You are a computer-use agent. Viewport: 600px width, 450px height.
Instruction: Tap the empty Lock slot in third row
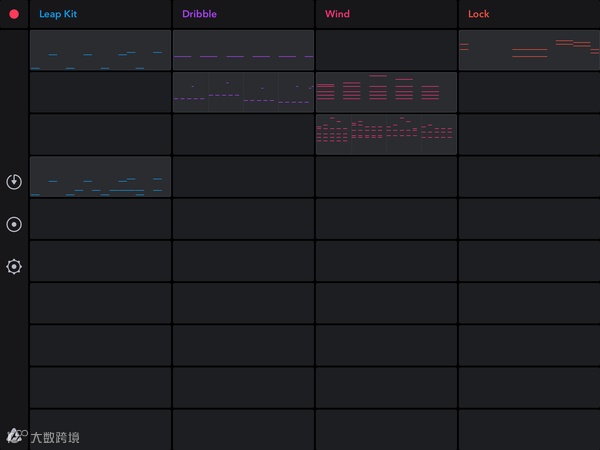[x=530, y=134]
